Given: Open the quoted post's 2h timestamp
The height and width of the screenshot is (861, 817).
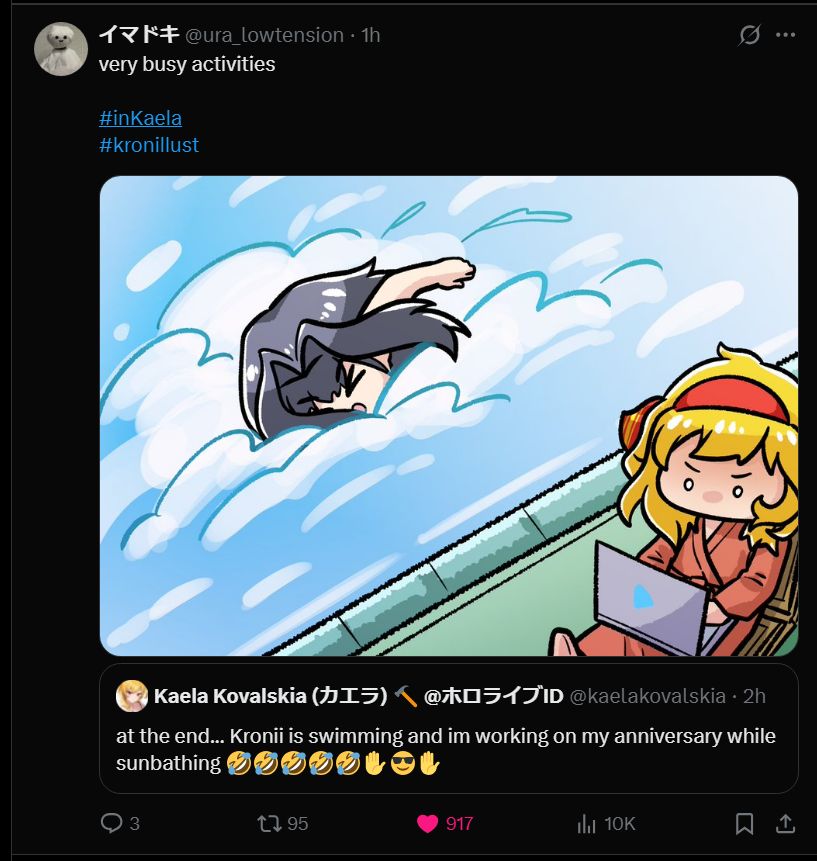Looking at the screenshot, I should [755, 696].
